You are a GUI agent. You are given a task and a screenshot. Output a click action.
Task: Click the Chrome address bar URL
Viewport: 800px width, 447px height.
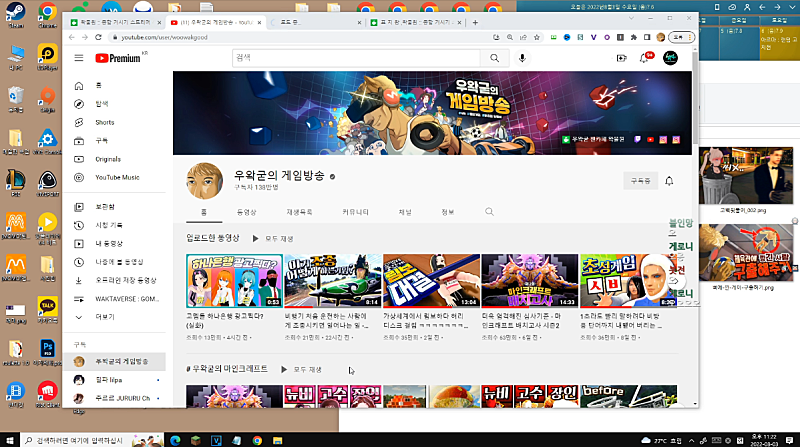click(164, 37)
